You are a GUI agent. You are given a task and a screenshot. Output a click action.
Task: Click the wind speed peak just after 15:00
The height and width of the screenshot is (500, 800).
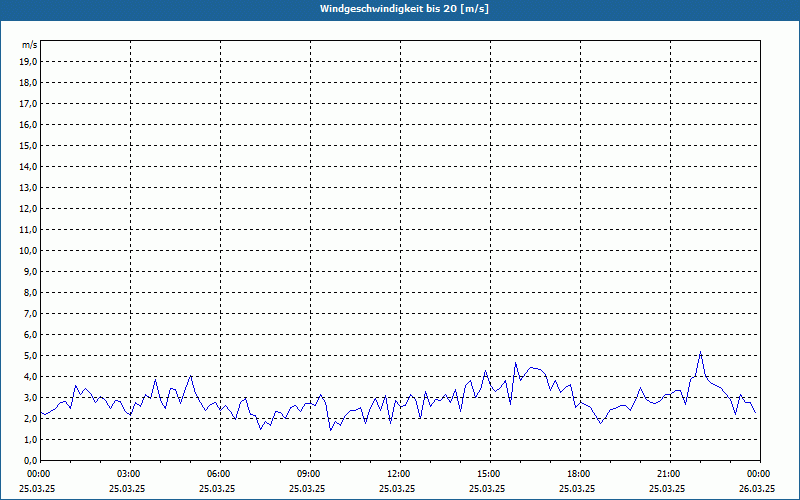[516, 363]
